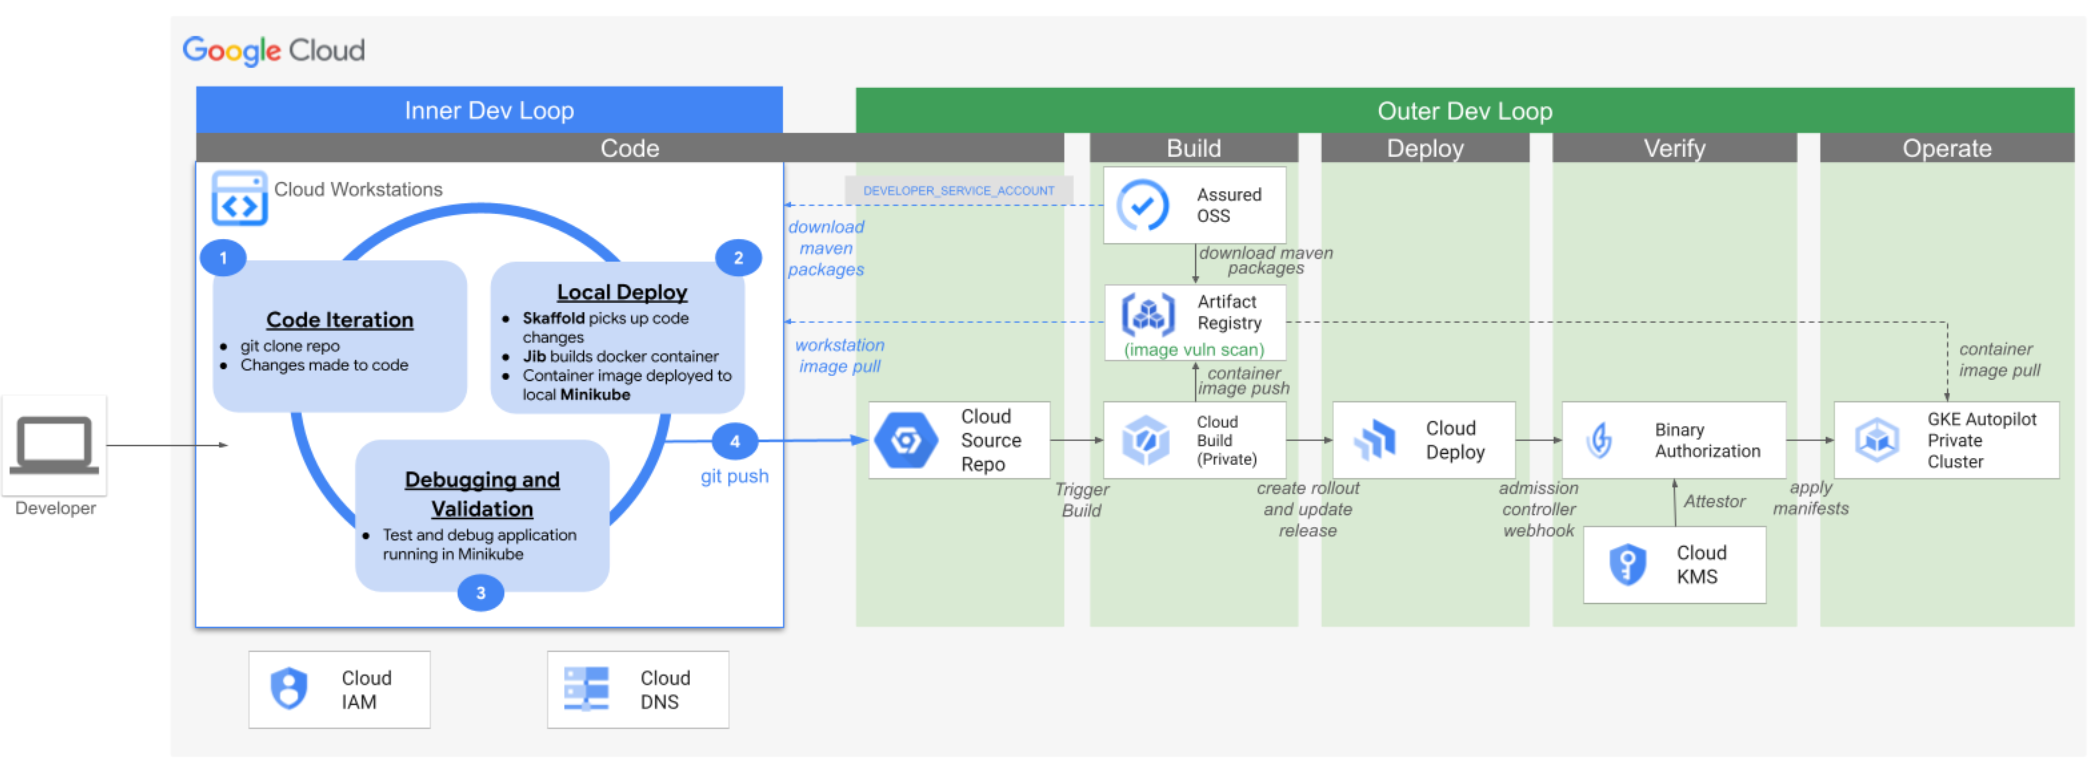Click the '(image vuln scan)' green text
The width and height of the screenshot is (2098, 767).
click(1194, 350)
